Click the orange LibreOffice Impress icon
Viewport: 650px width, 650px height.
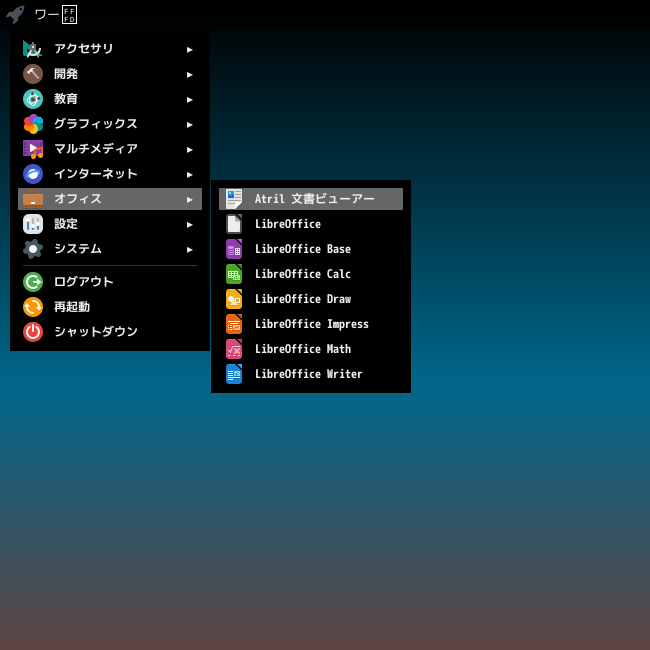coord(234,324)
